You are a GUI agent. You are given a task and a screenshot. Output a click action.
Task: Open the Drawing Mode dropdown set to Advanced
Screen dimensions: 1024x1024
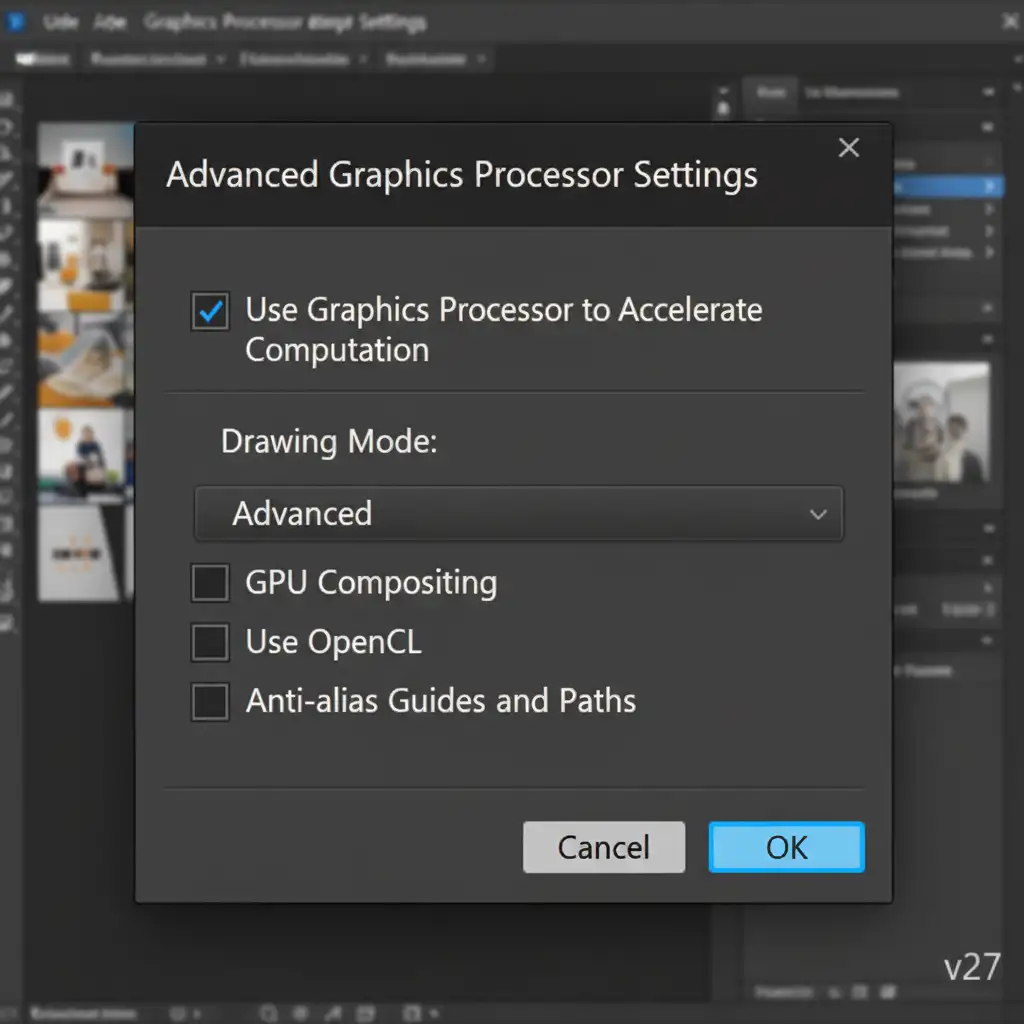518,514
